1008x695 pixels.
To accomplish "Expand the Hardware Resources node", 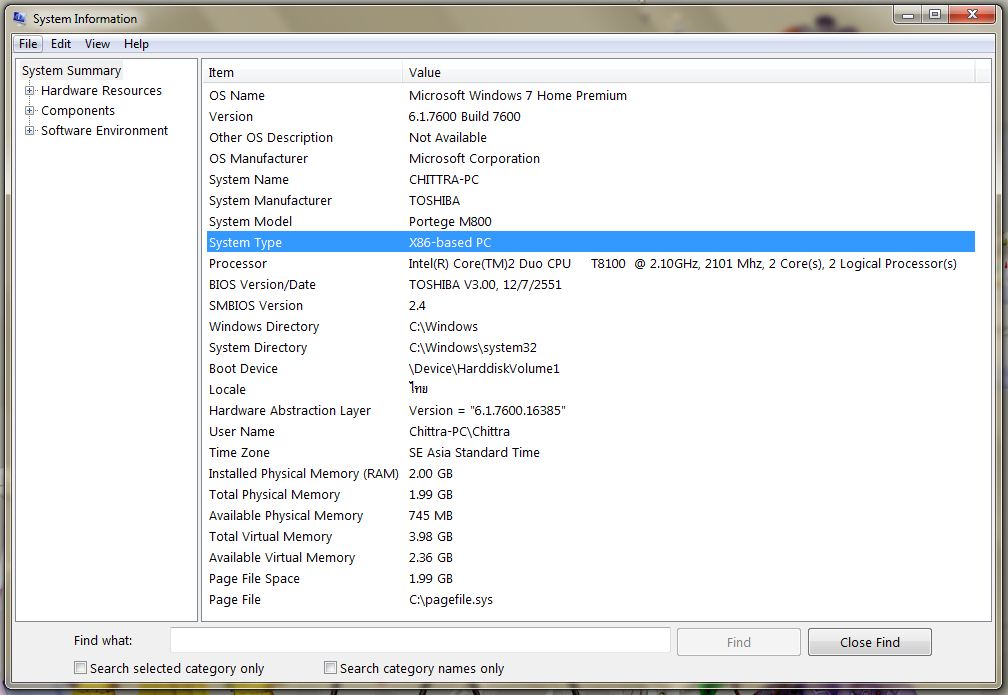I will 29,91.
